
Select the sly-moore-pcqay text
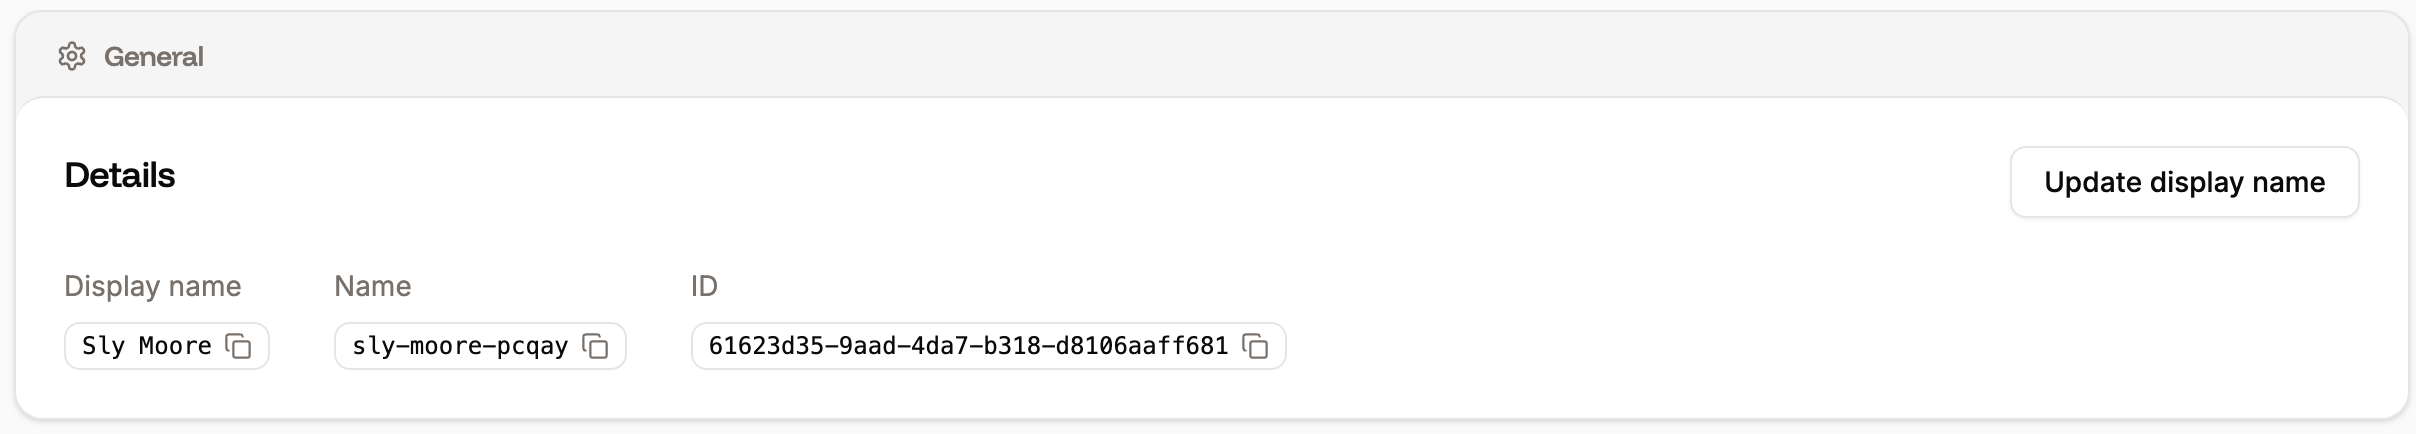pos(460,346)
